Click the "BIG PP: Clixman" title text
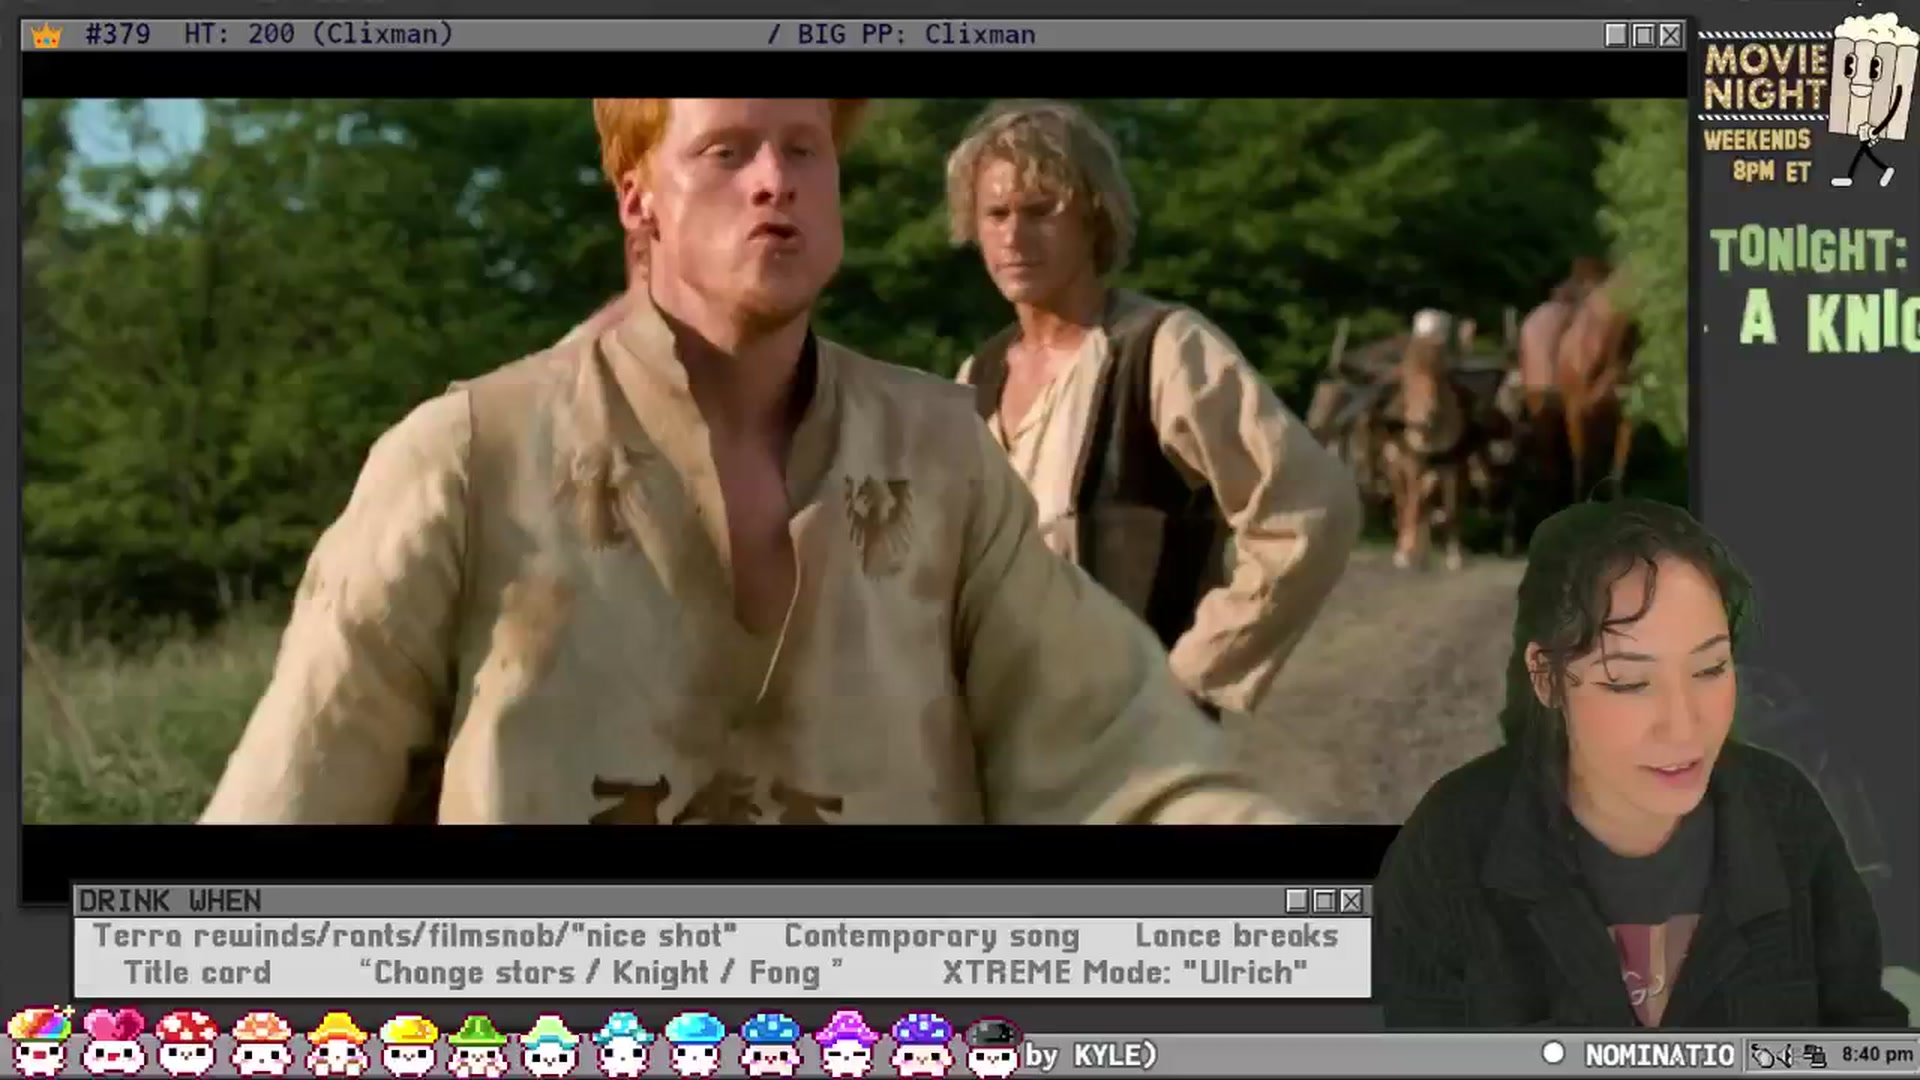 point(915,34)
